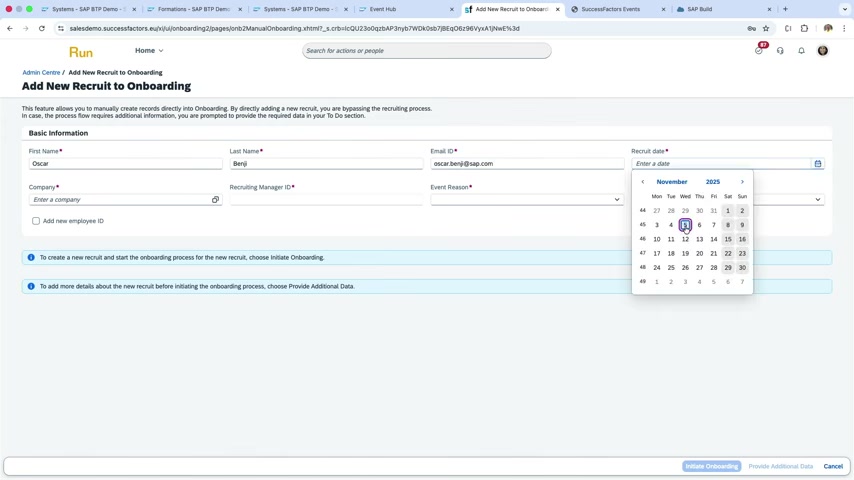This screenshot has height=480, width=854.
Task: Tick Add new employee ID checkbox
Action: tap(36, 221)
